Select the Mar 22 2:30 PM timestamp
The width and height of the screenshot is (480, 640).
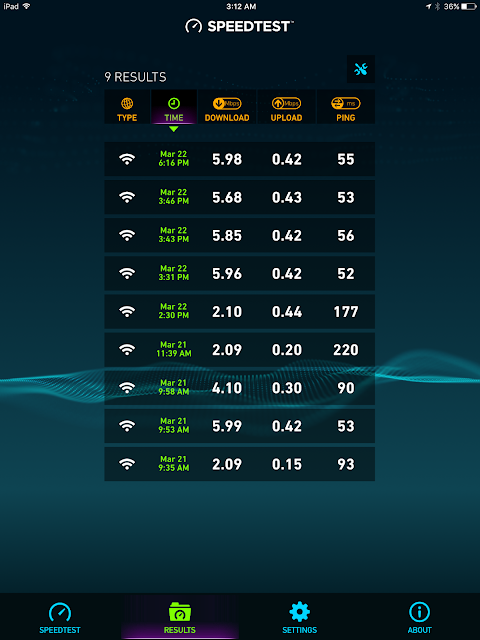pyautogui.click(x=174, y=311)
